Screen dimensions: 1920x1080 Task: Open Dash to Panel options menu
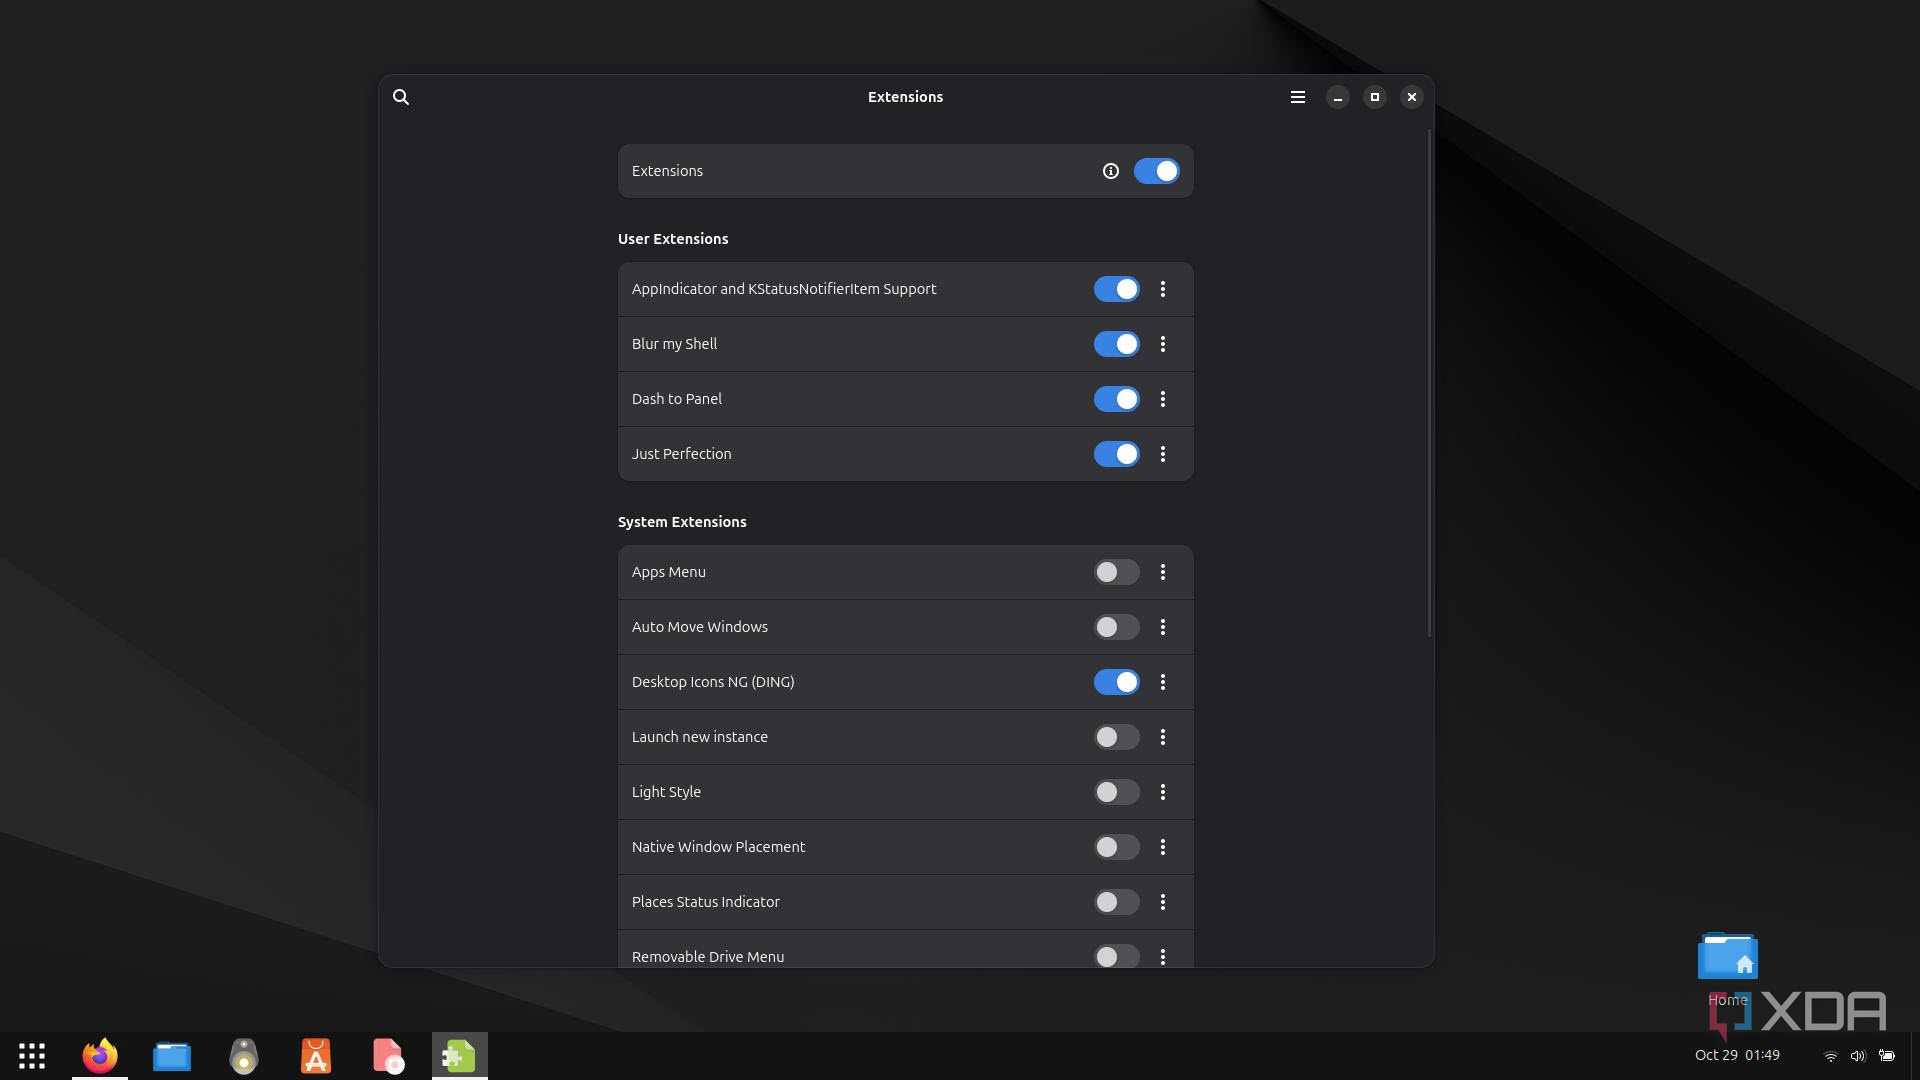pos(1162,399)
